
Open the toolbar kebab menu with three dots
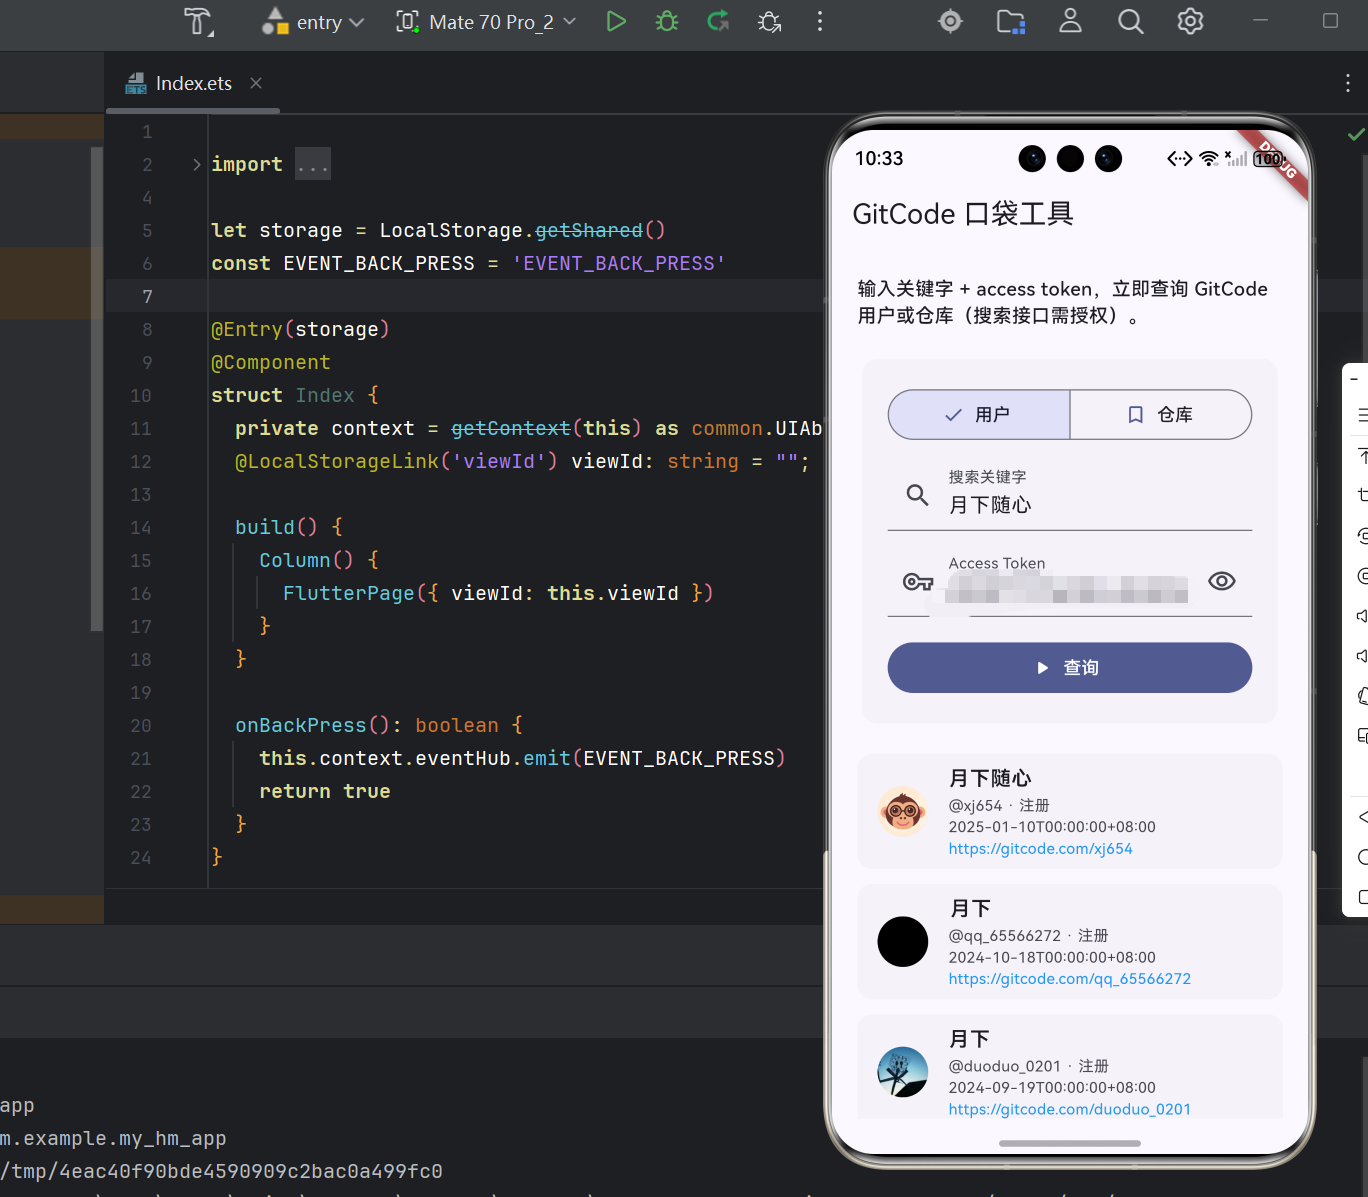[x=819, y=21]
